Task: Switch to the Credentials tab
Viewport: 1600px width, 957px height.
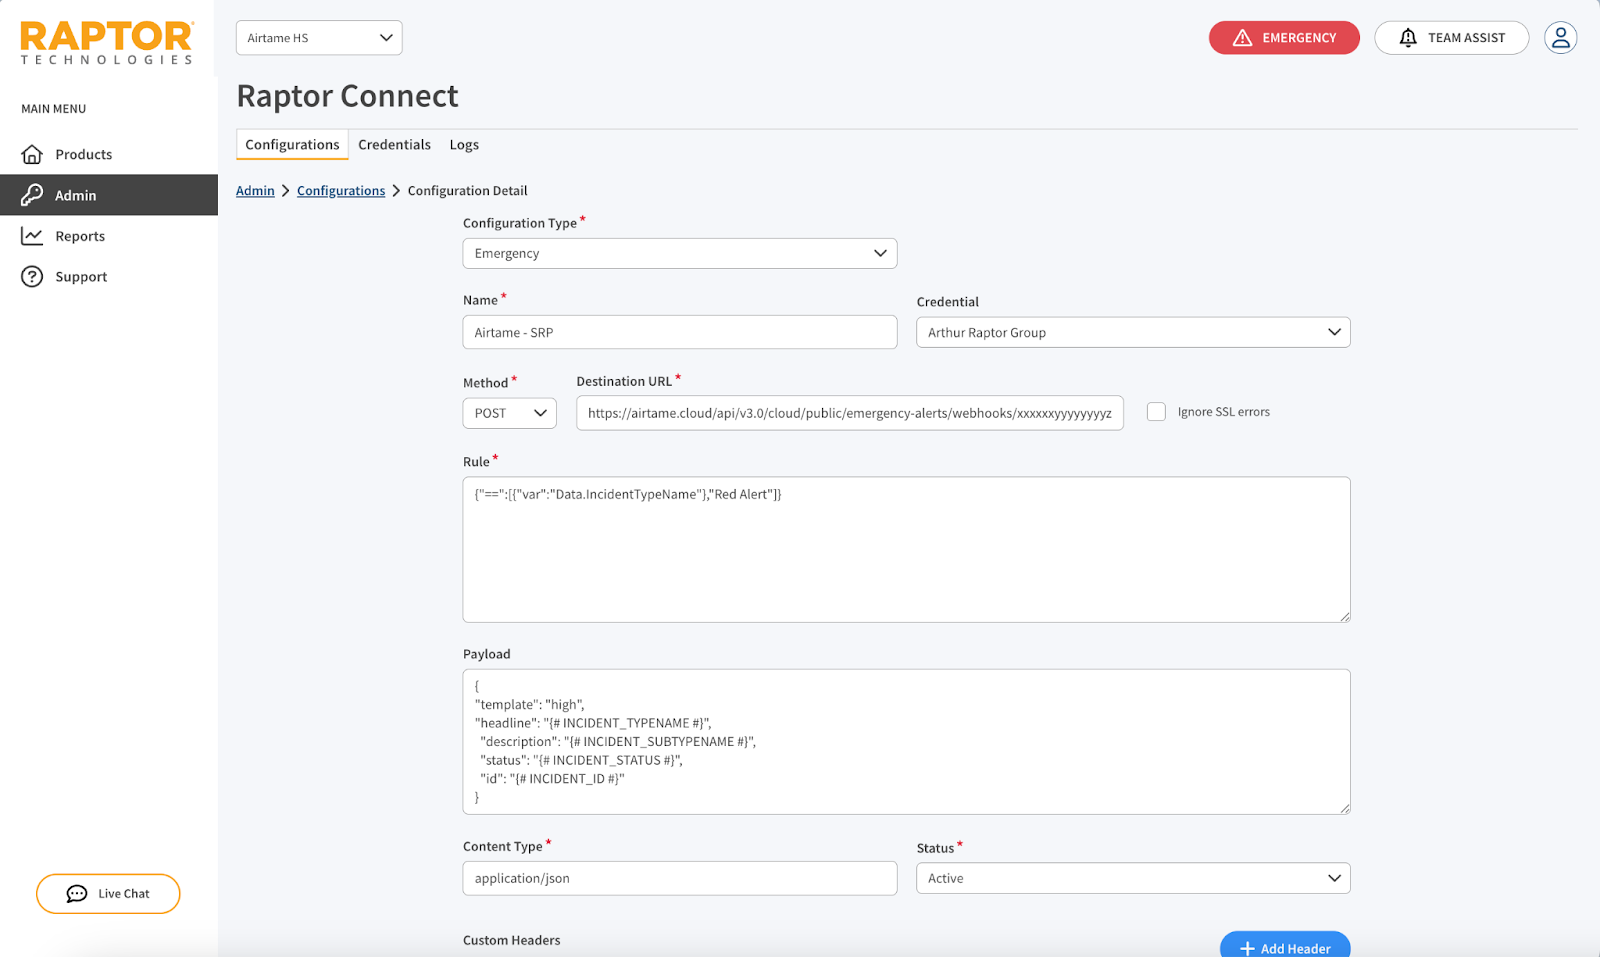Action: click(394, 144)
